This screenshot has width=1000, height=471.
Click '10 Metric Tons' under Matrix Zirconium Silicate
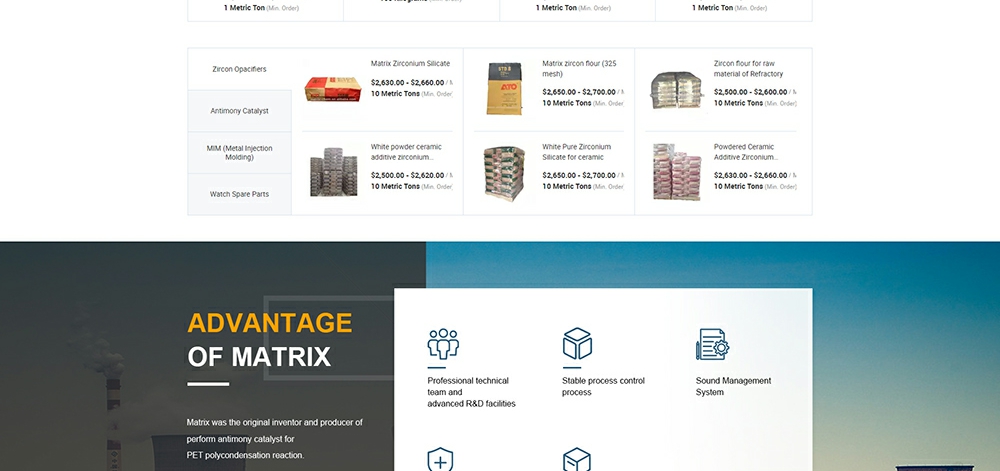click(x=395, y=94)
